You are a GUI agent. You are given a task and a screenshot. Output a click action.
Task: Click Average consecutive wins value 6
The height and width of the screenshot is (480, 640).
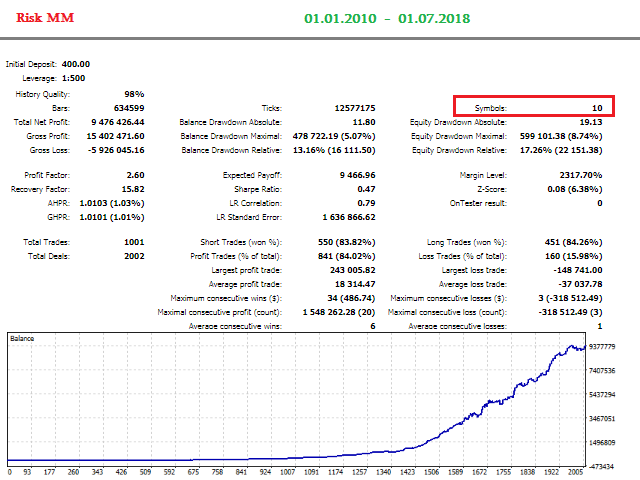[373, 326]
